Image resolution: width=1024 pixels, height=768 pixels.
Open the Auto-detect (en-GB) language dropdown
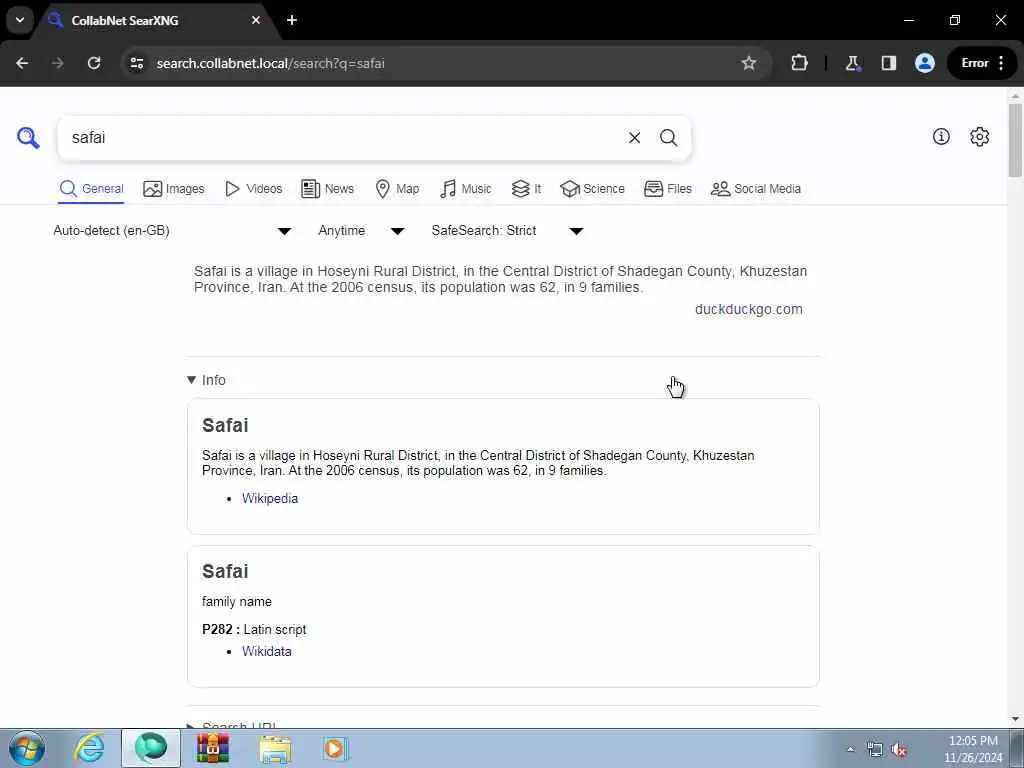(172, 231)
